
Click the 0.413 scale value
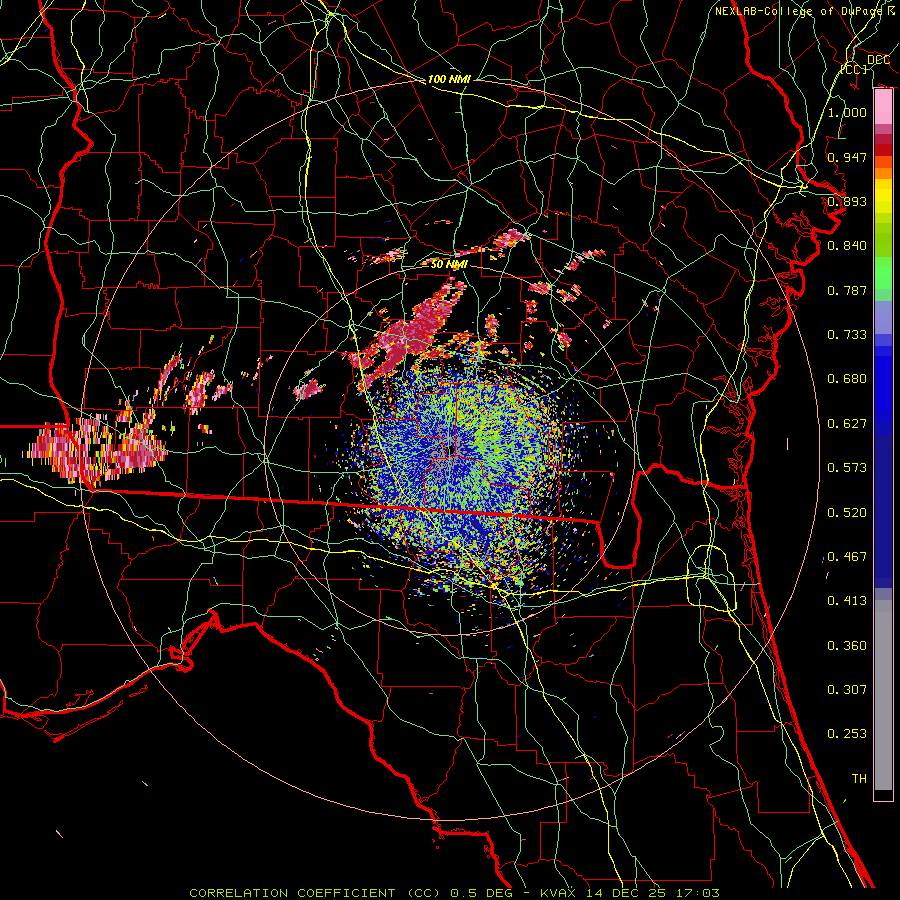click(x=847, y=601)
